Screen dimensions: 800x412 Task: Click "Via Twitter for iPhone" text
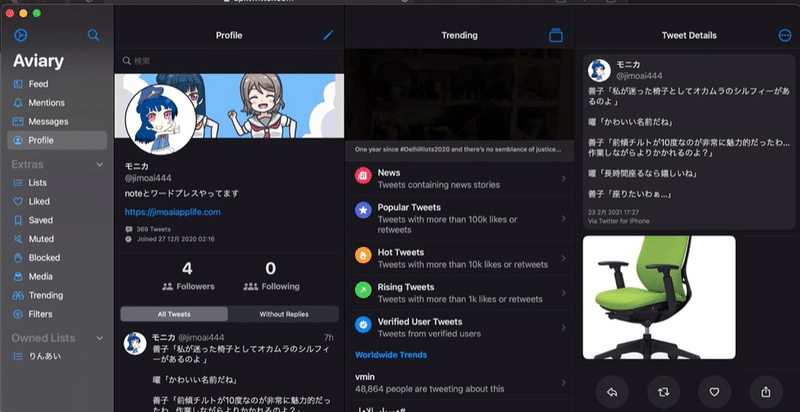pyautogui.click(x=618, y=221)
